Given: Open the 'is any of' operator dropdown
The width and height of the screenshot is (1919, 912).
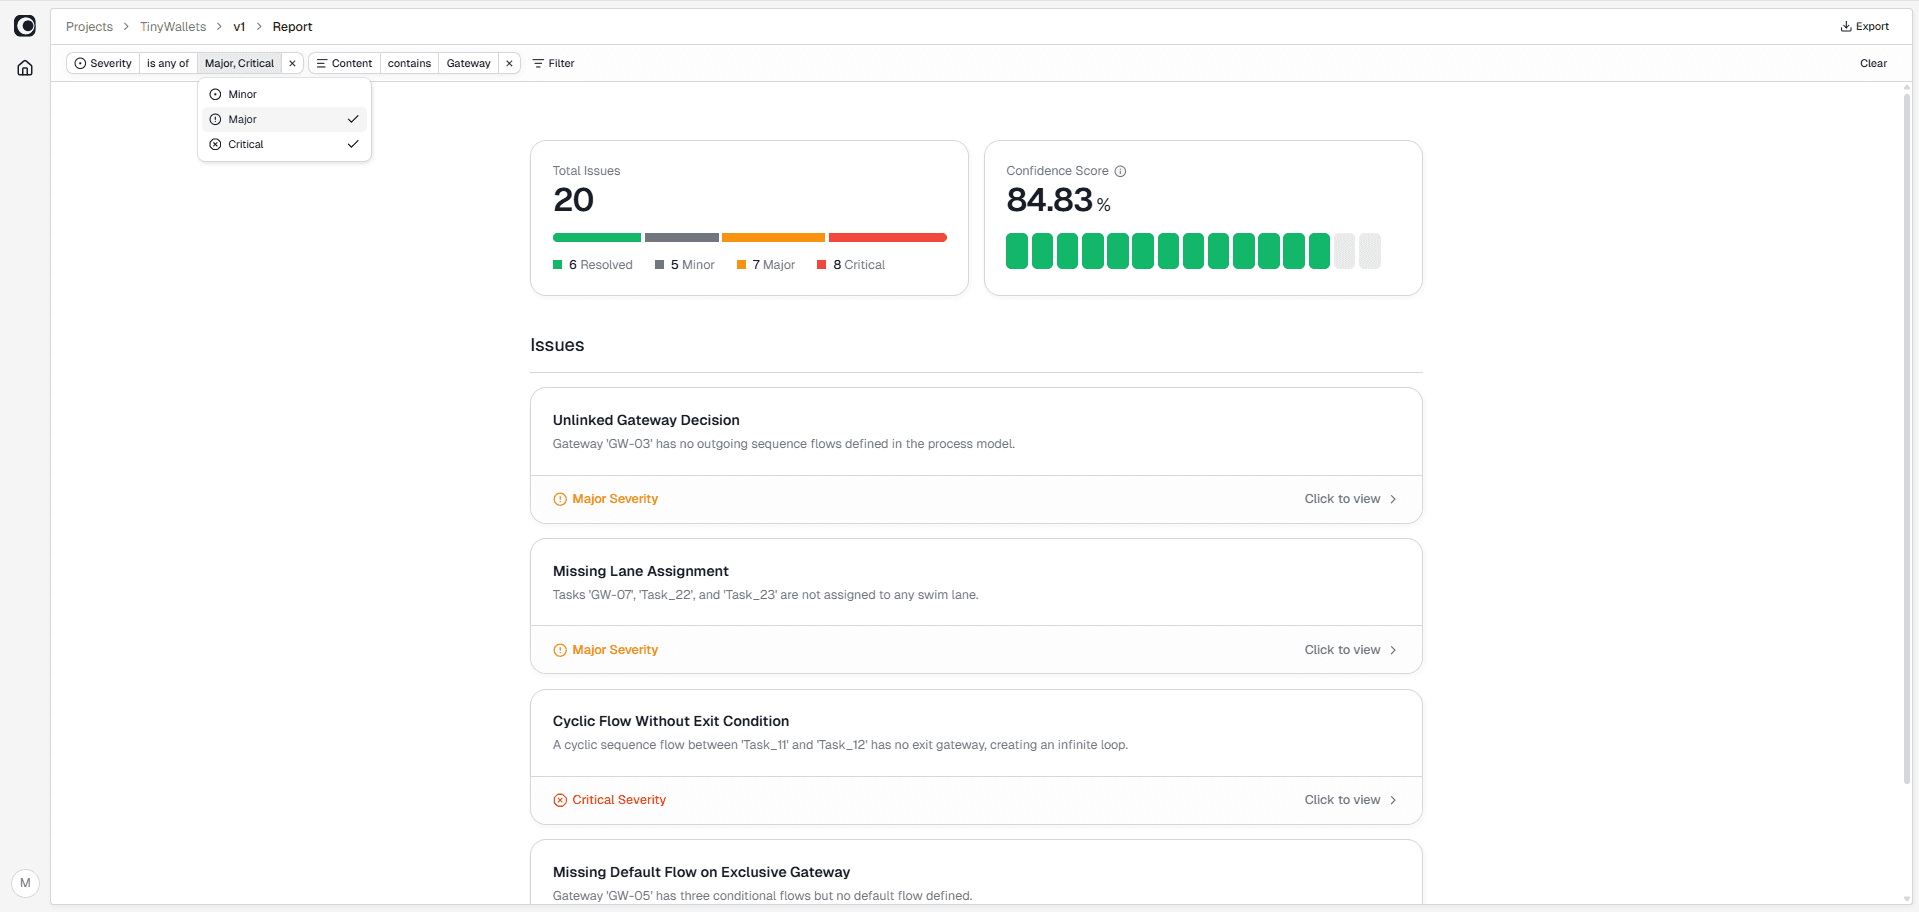Looking at the screenshot, I should pos(167,63).
